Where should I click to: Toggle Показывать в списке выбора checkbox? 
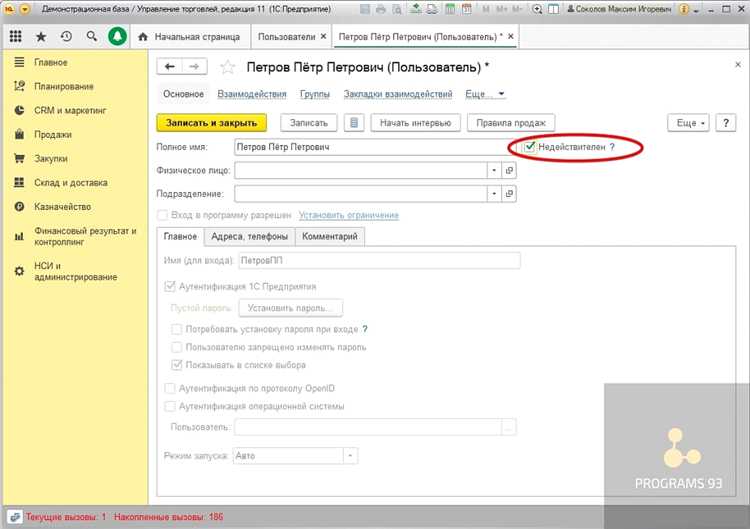pyautogui.click(x=176, y=365)
